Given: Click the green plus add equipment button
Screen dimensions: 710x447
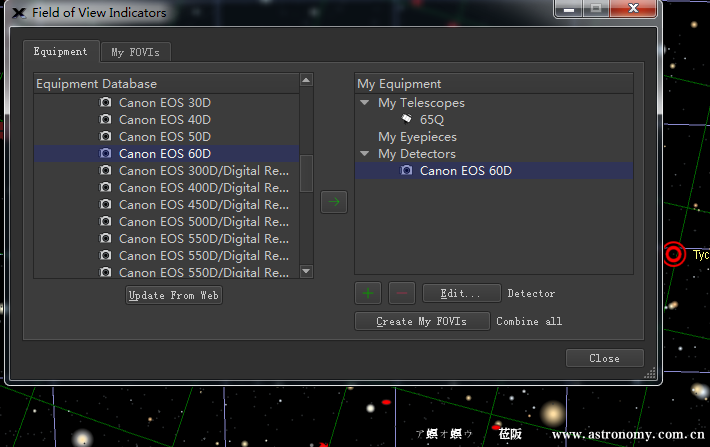Looking at the screenshot, I should (369, 293).
